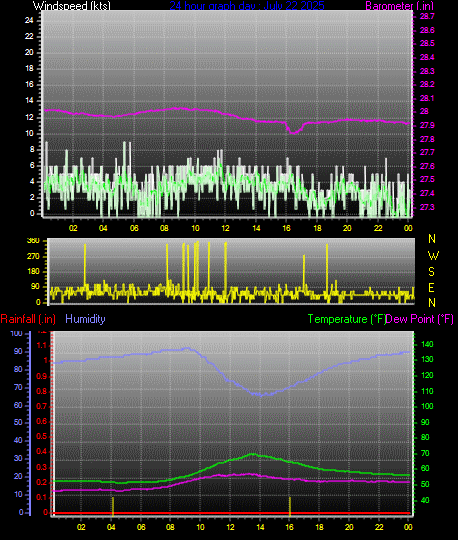
Task: Click the barometer dip just after hour 16
Action: [294, 131]
